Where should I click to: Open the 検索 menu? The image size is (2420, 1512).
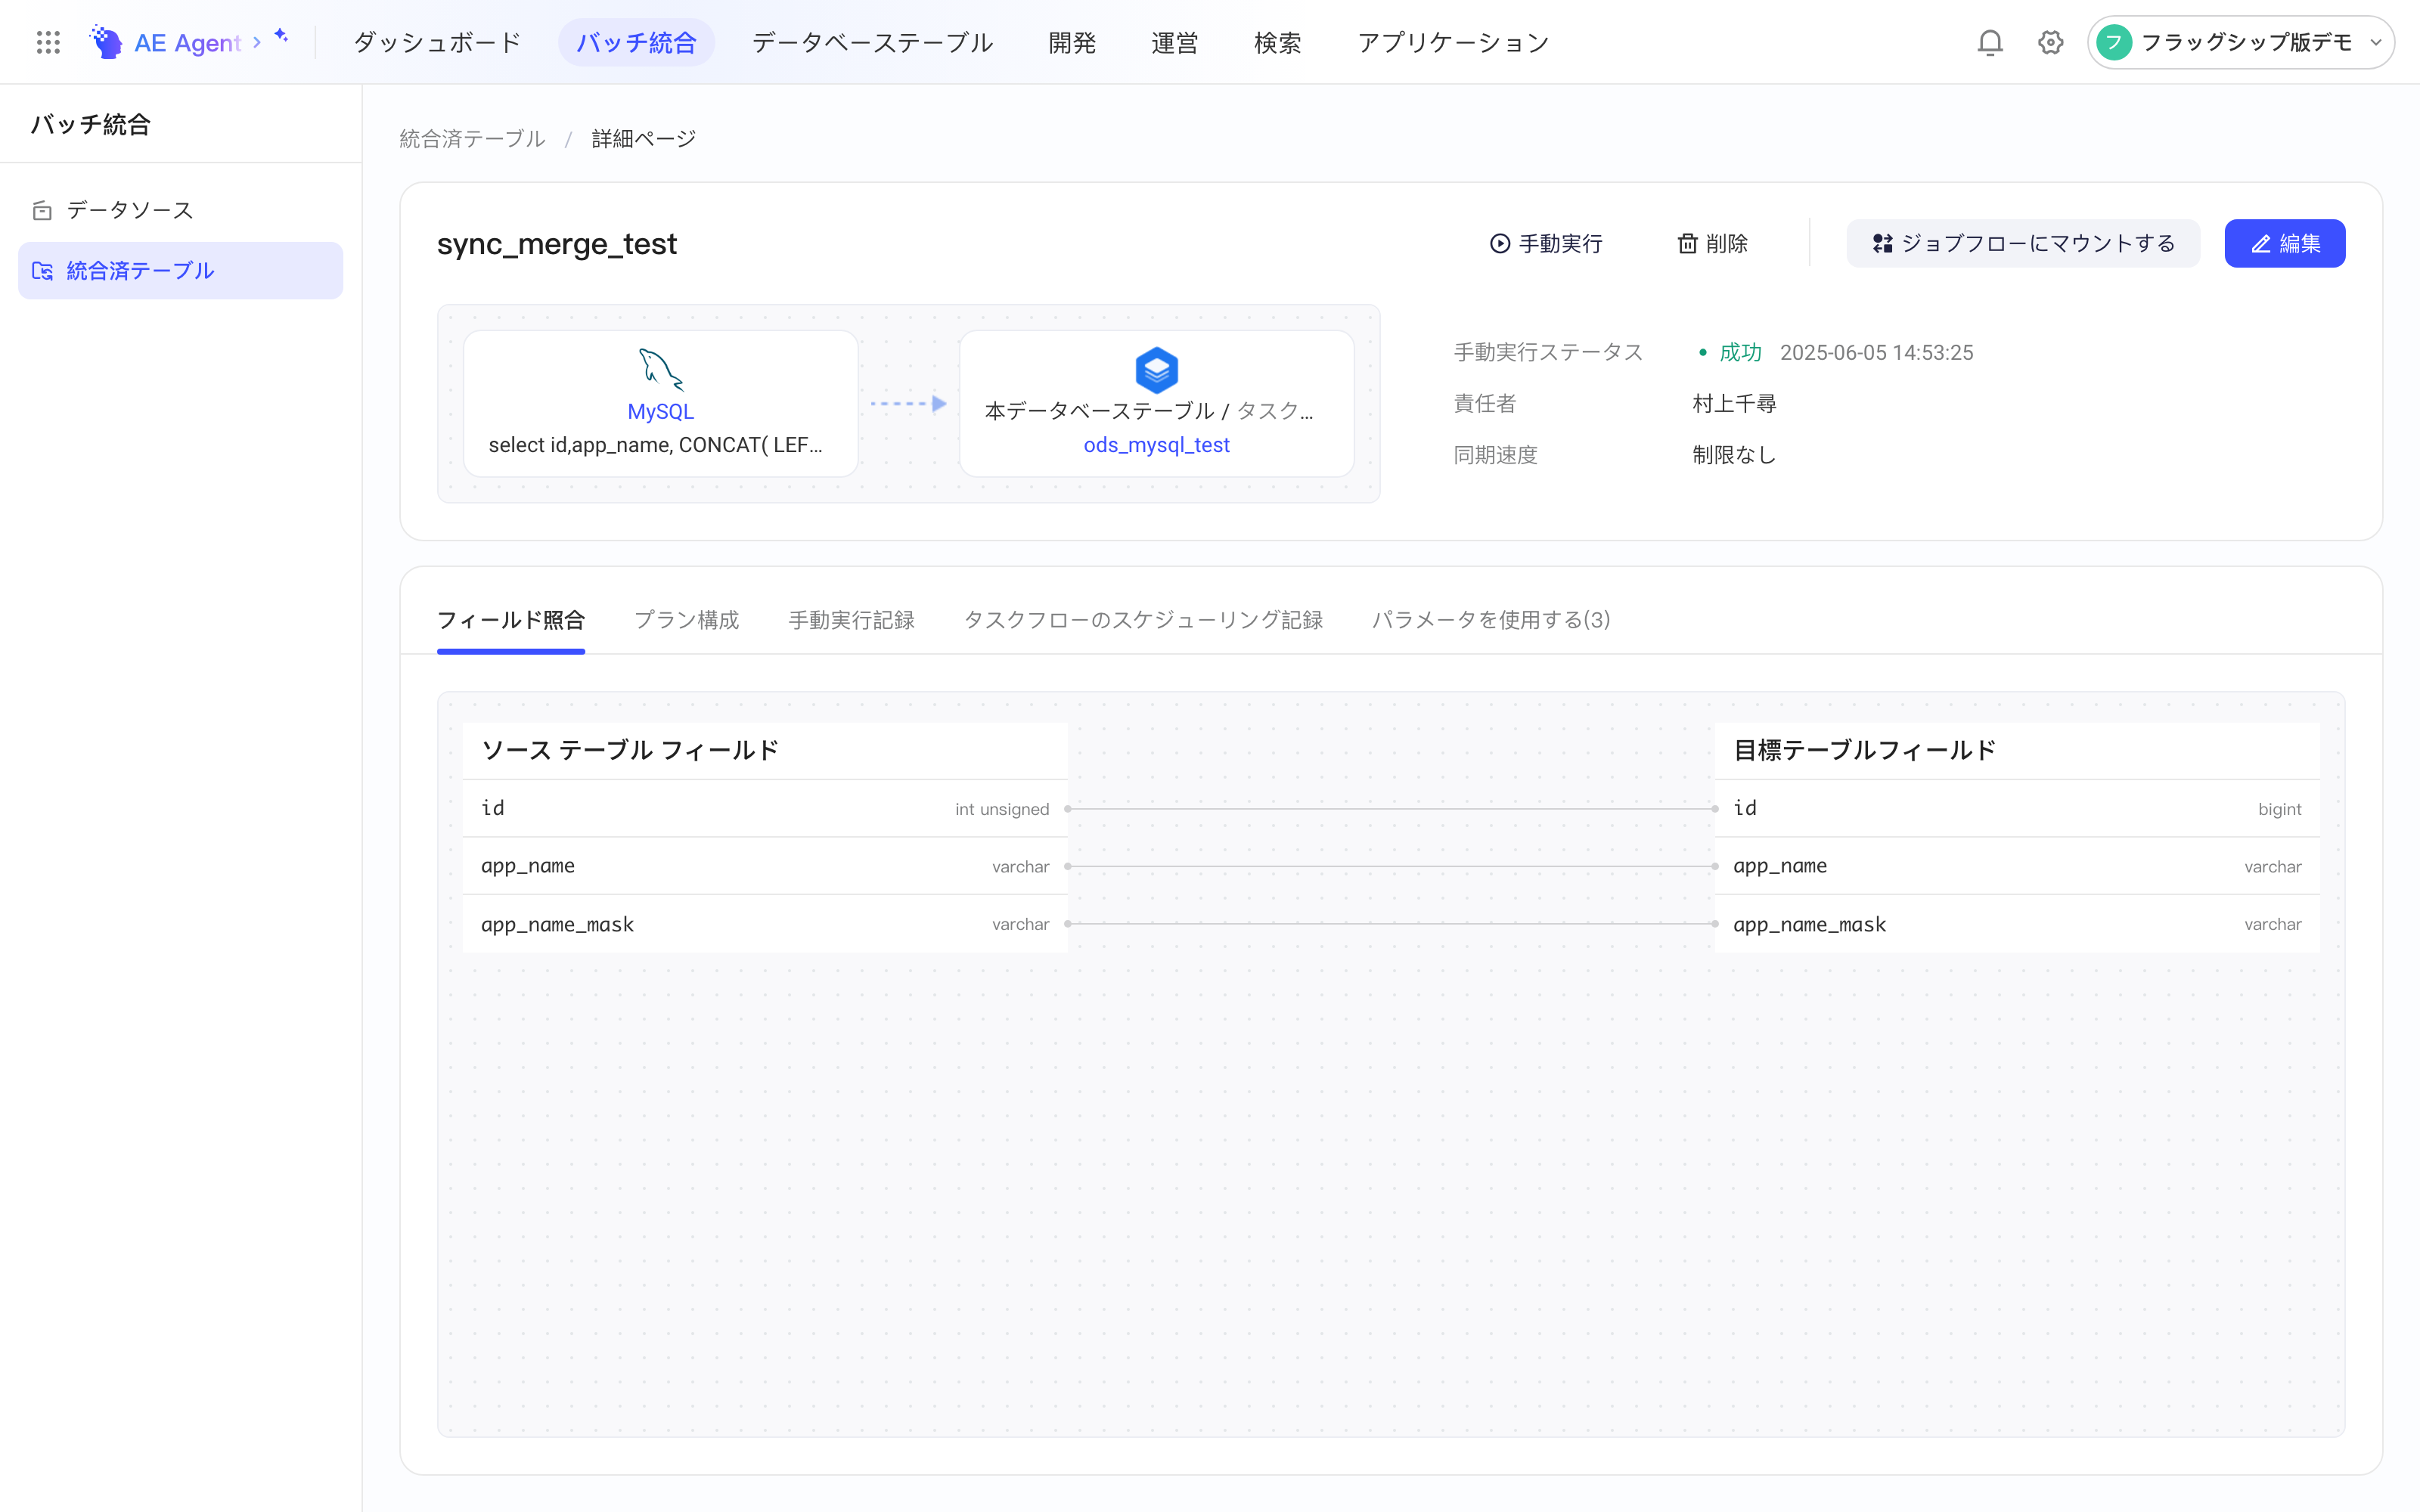point(1277,42)
